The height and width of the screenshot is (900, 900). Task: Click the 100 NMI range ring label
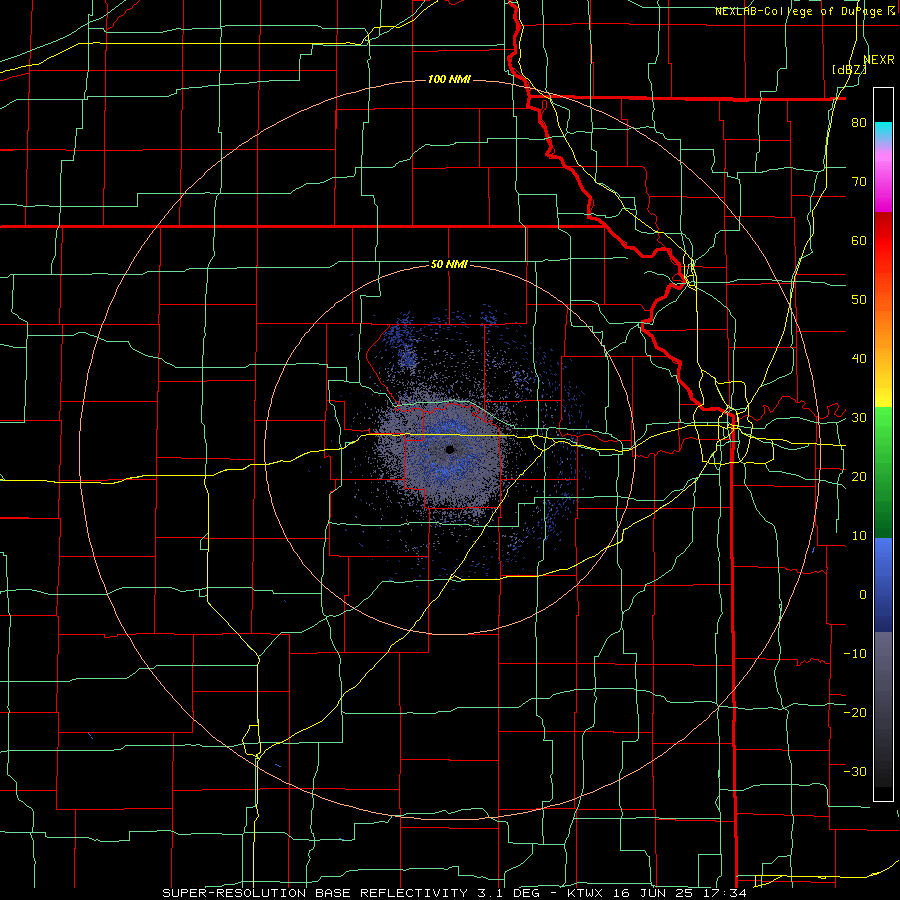449,79
